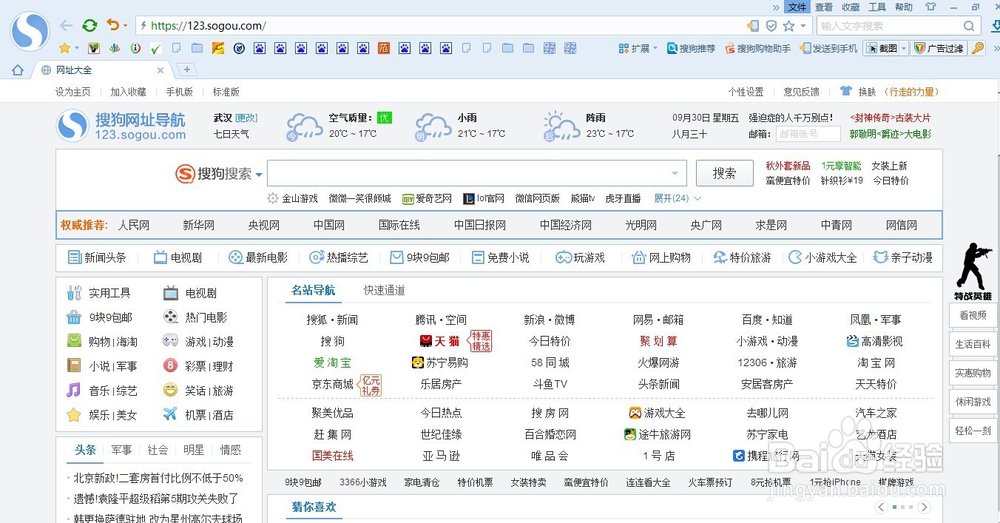The width and height of the screenshot is (1000, 523).
Task: Click the browser address bar URL
Action: pos(209,26)
